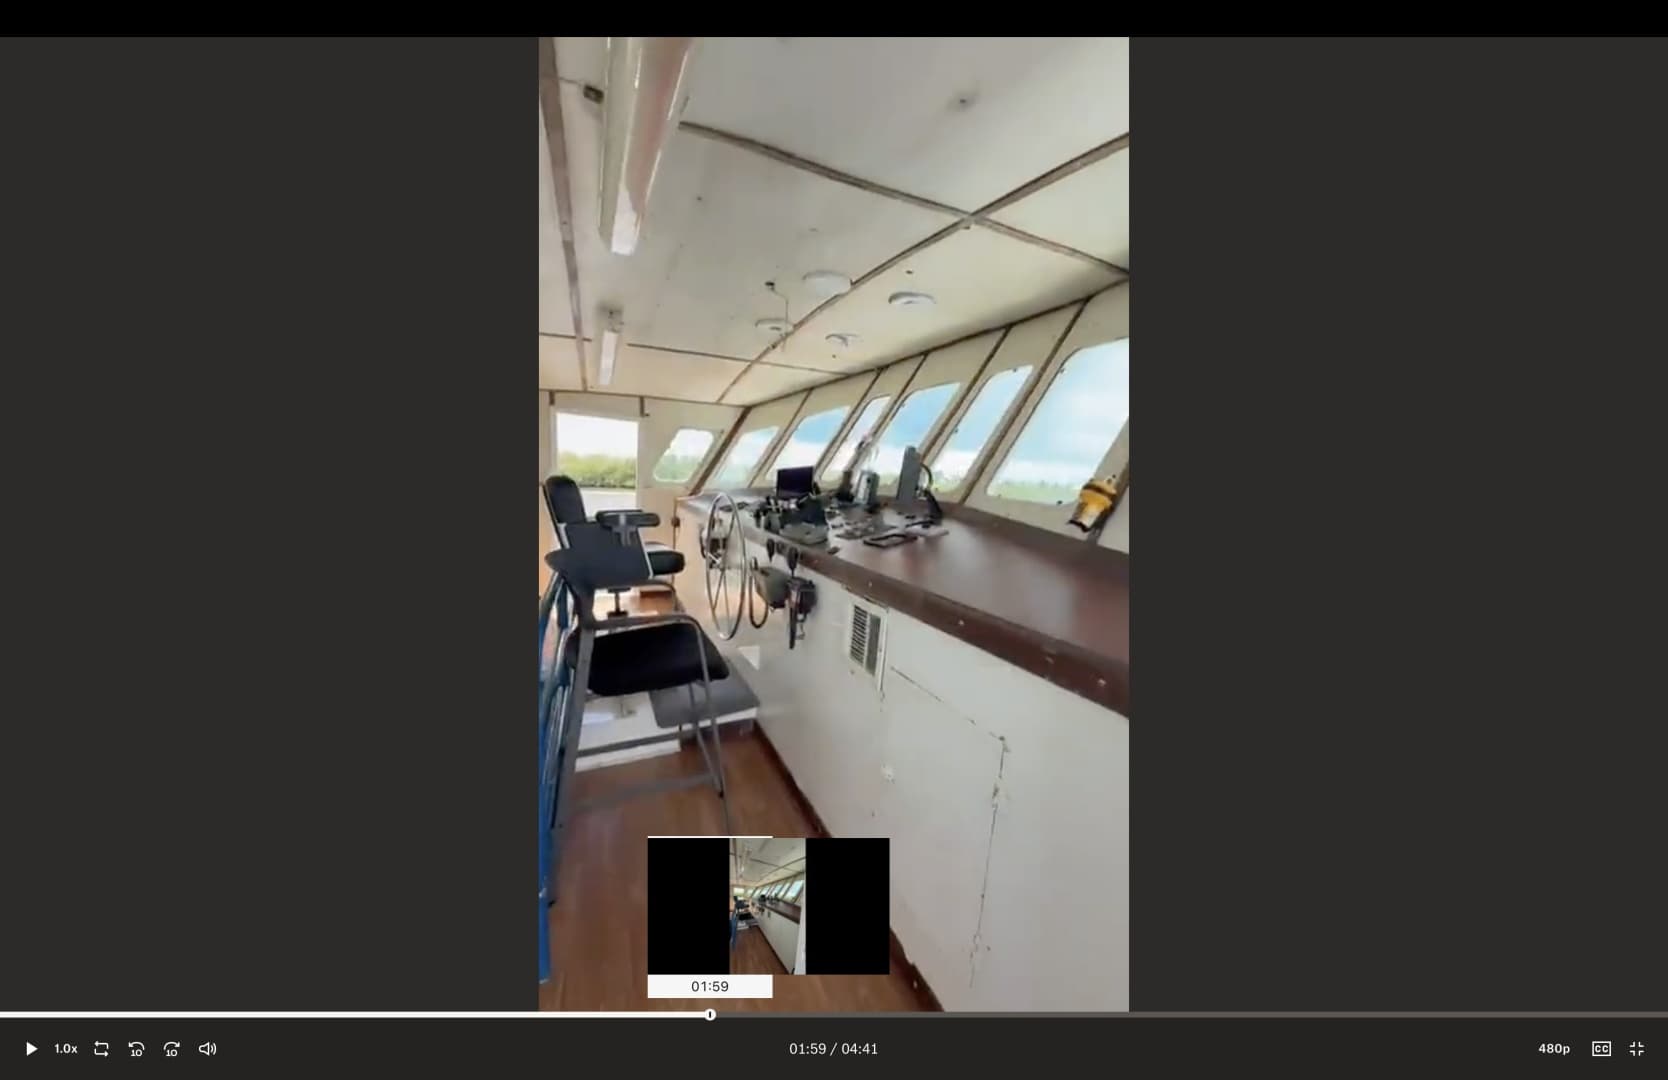
Task: Click the ship's steering wheel in video
Action: [726, 566]
